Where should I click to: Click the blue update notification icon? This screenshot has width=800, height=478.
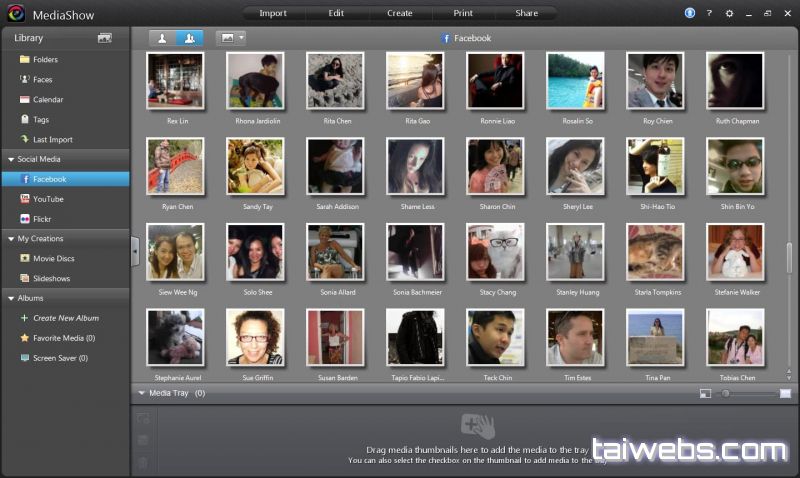click(689, 13)
